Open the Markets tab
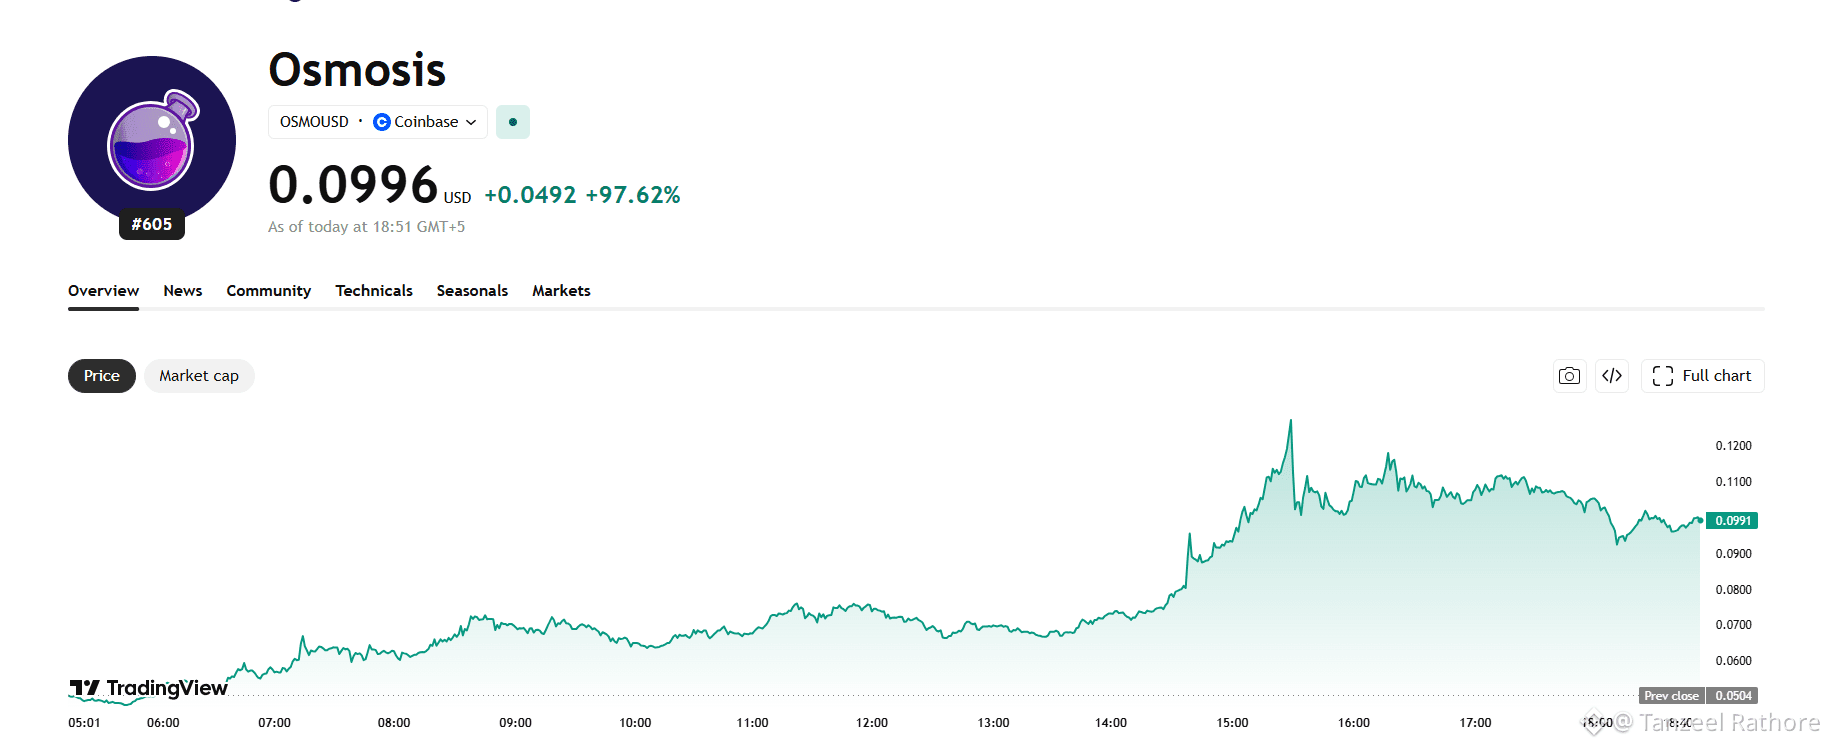 click(x=561, y=291)
